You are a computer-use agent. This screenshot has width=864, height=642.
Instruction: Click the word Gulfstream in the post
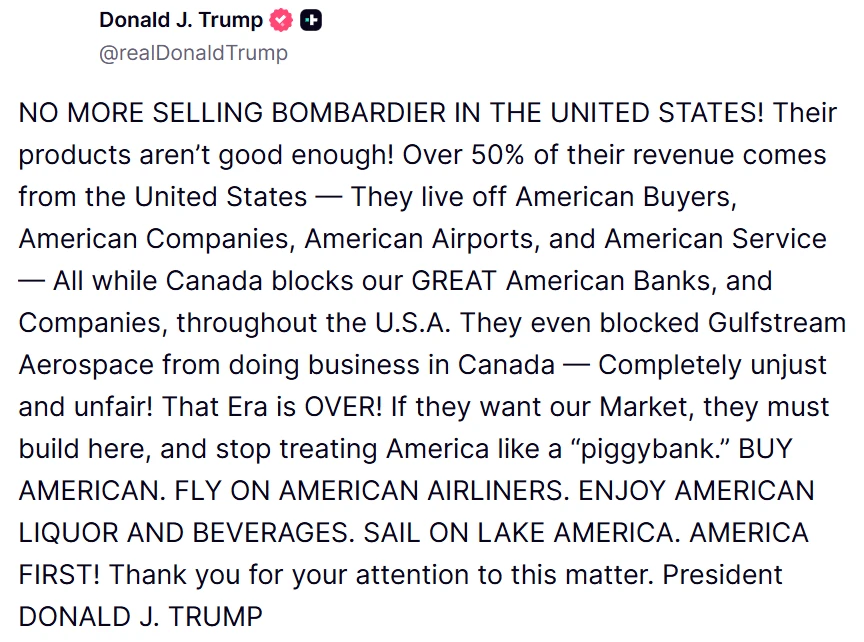[777, 323]
